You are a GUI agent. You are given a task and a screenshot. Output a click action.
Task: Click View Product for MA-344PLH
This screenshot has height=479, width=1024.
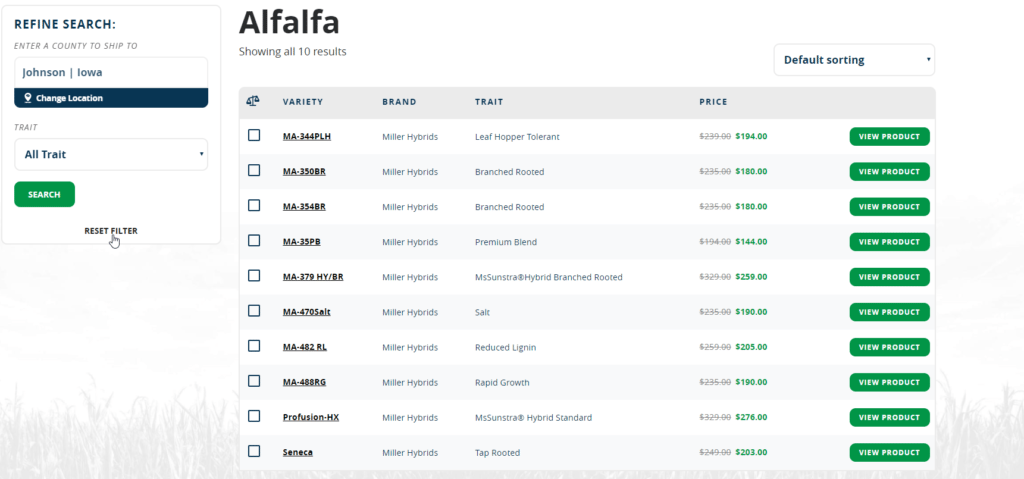(x=889, y=137)
